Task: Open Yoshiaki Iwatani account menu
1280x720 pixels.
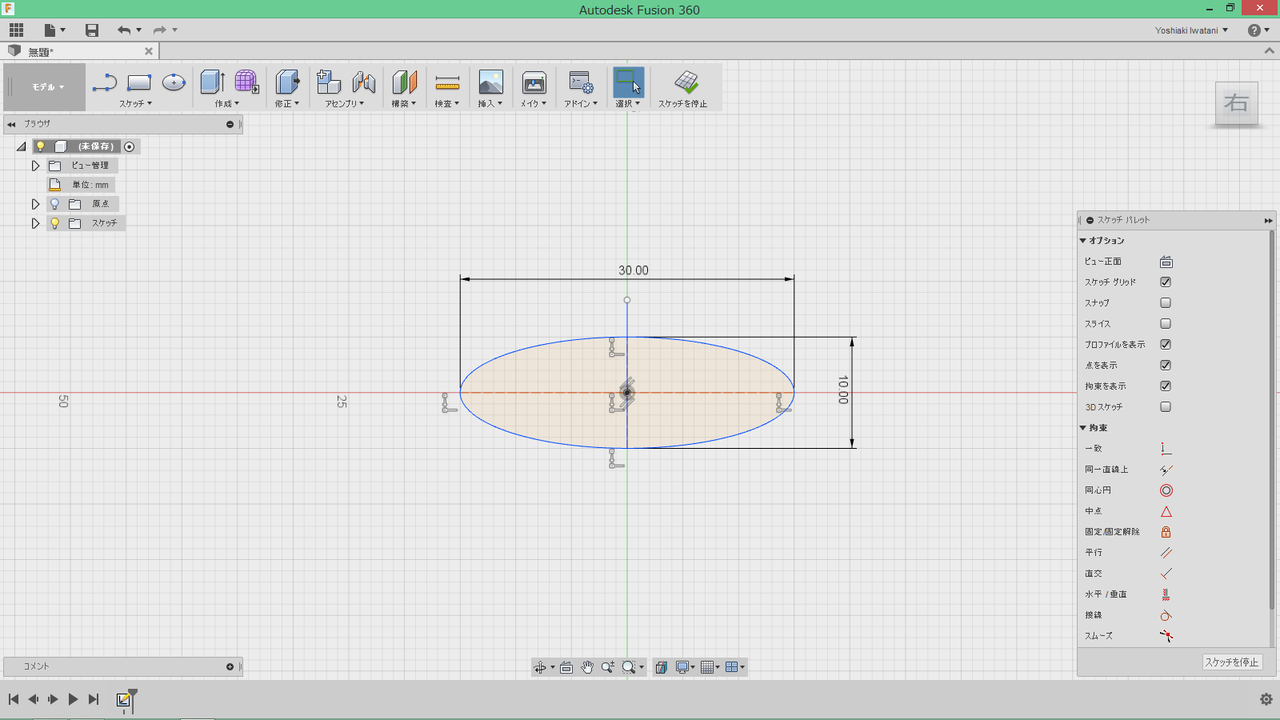Action: click(x=1192, y=30)
